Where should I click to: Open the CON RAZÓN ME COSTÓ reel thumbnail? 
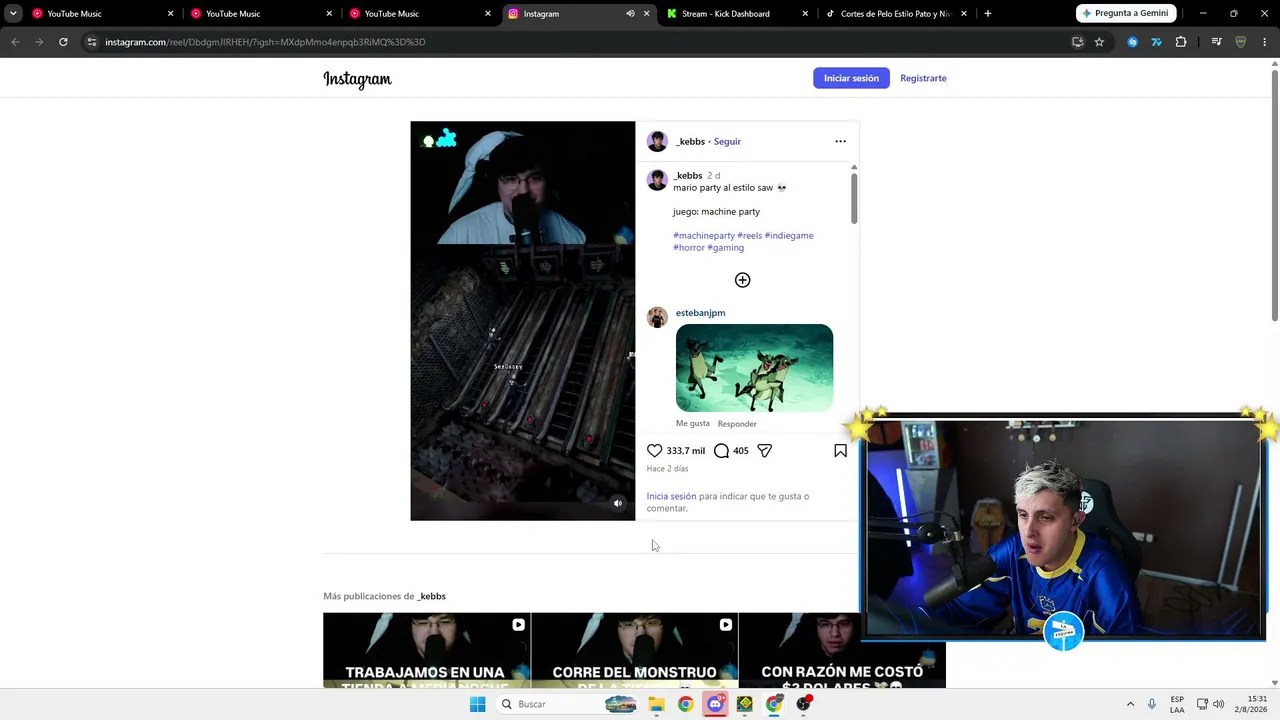click(842, 651)
